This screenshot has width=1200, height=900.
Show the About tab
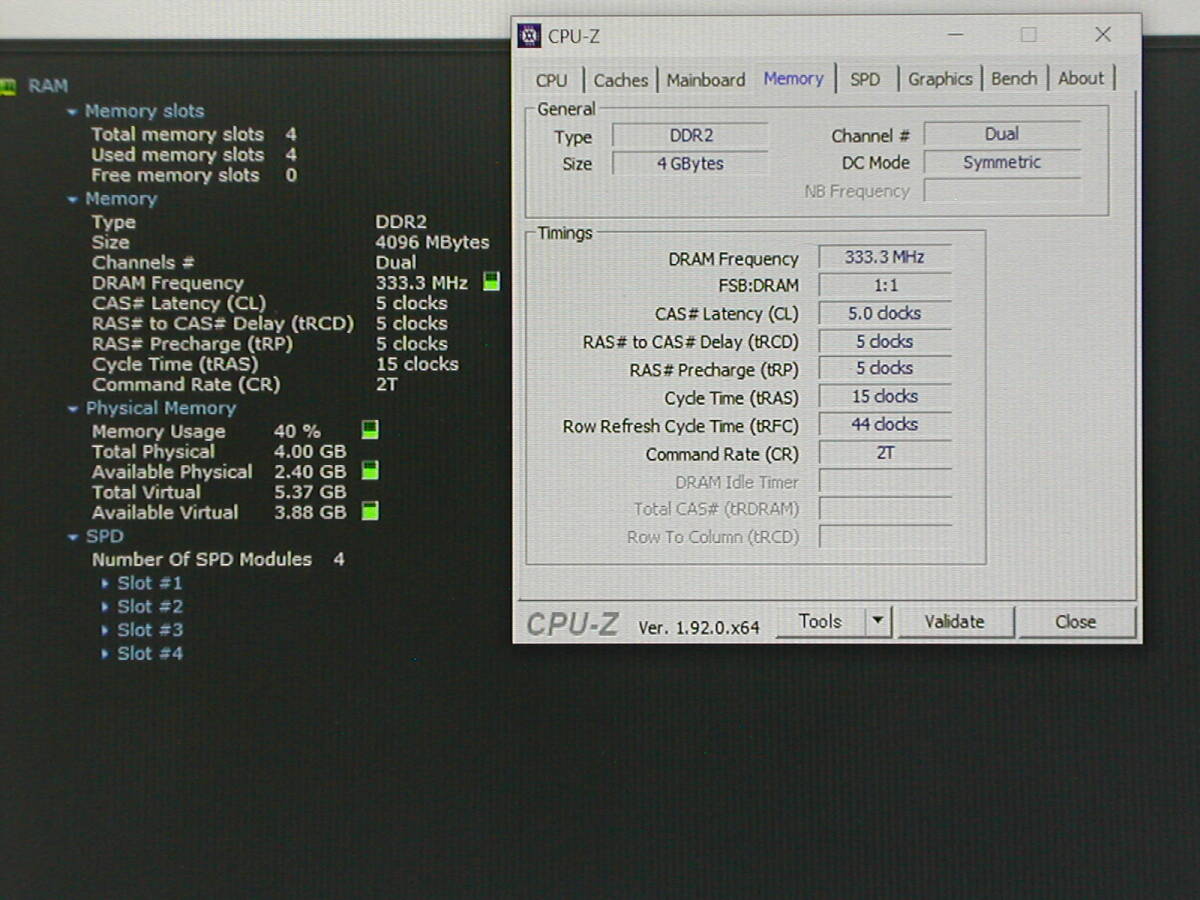(x=1081, y=79)
